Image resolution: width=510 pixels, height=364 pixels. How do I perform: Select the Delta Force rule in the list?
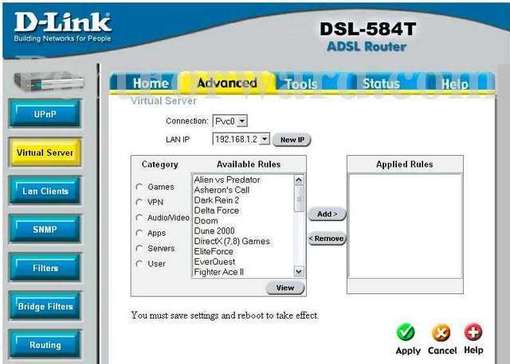[x=216, y=210]
